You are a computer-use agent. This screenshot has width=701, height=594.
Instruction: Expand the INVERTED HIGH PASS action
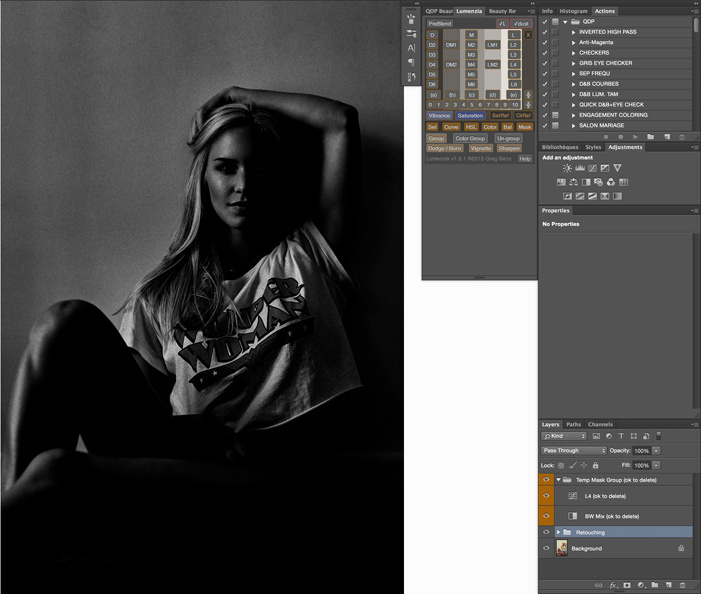point(573,32)
